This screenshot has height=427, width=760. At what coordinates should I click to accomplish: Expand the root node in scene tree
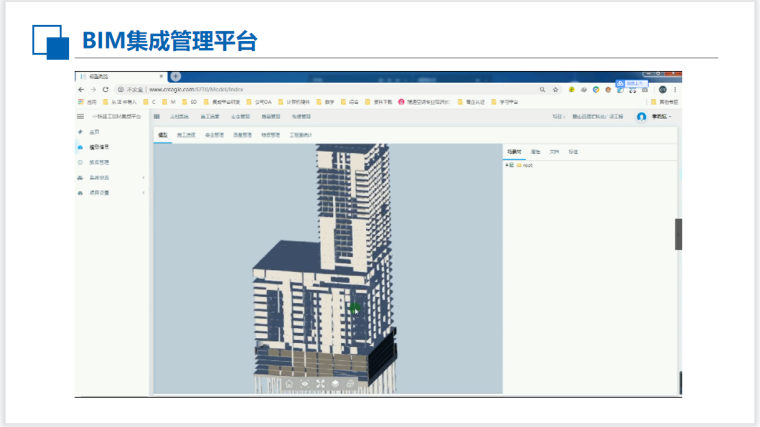click(507, 165)
